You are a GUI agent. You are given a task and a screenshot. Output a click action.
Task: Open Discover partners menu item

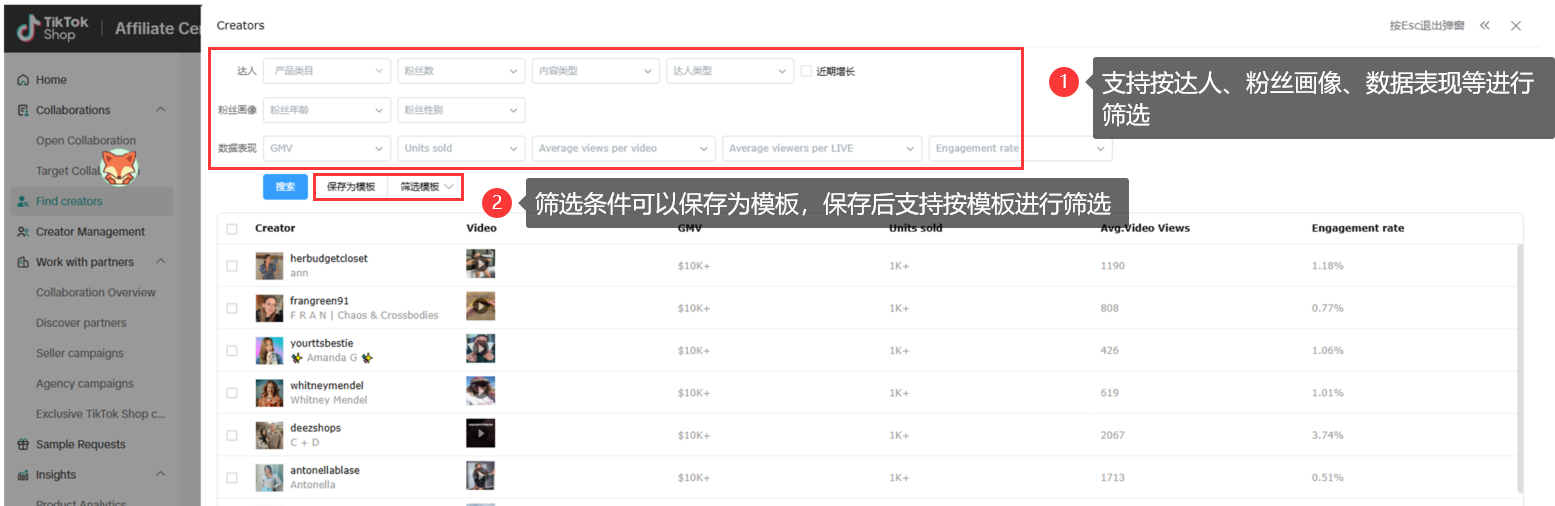click(81, 323)
